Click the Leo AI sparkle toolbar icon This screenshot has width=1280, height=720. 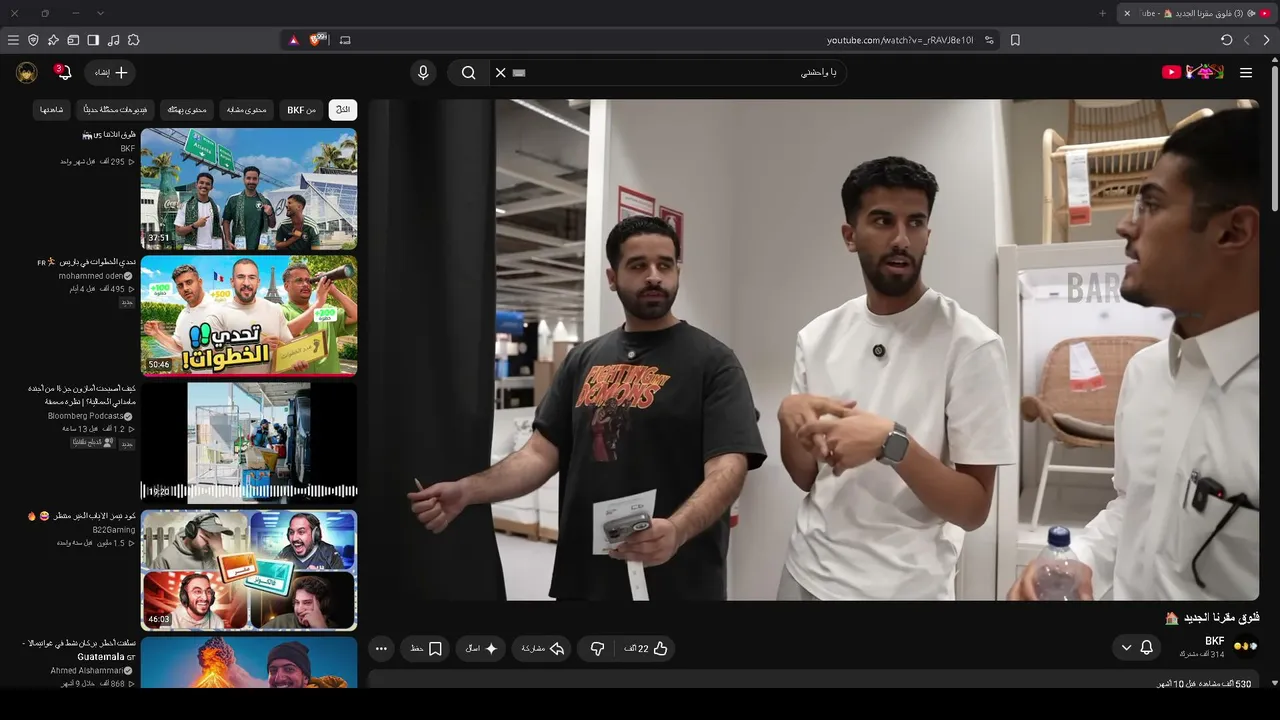(x=53, y=40)
